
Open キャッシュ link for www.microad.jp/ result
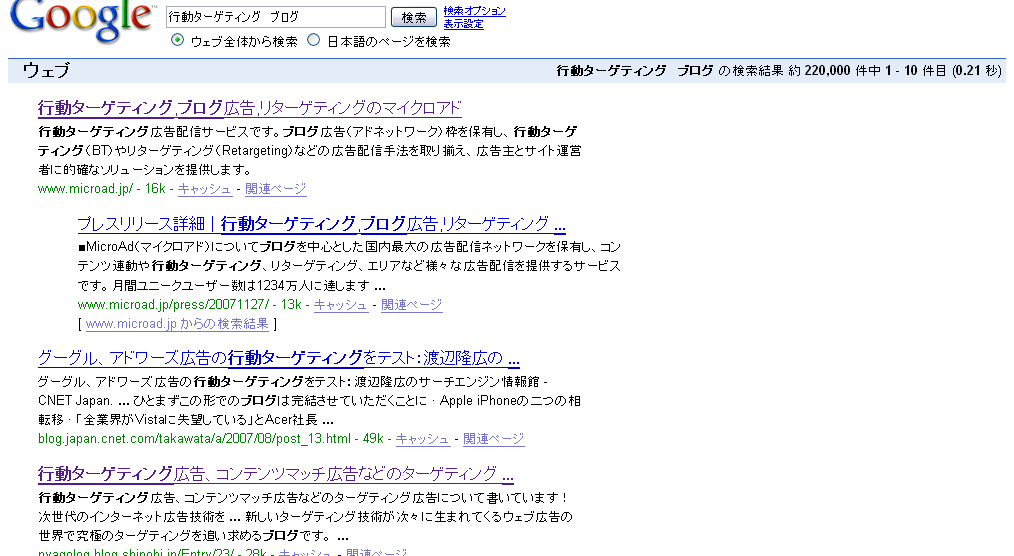point(204,189)
